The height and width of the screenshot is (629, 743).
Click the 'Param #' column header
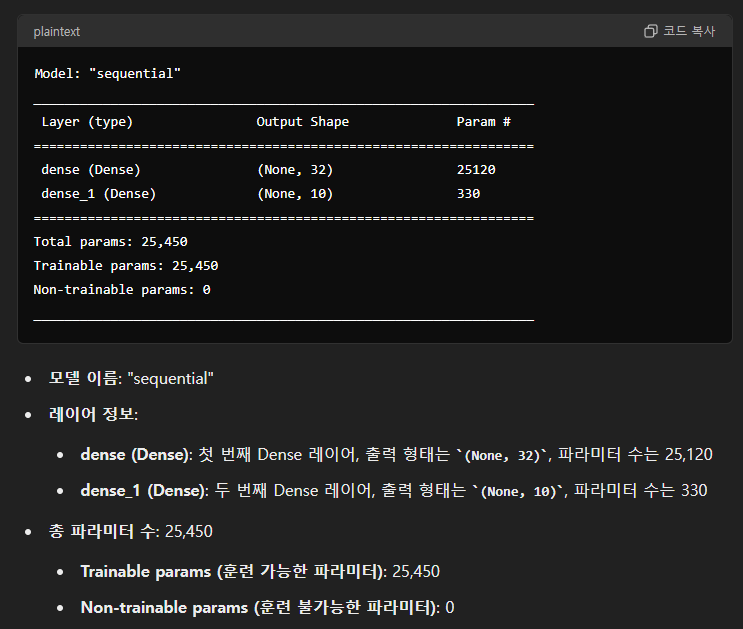[484, 122]
